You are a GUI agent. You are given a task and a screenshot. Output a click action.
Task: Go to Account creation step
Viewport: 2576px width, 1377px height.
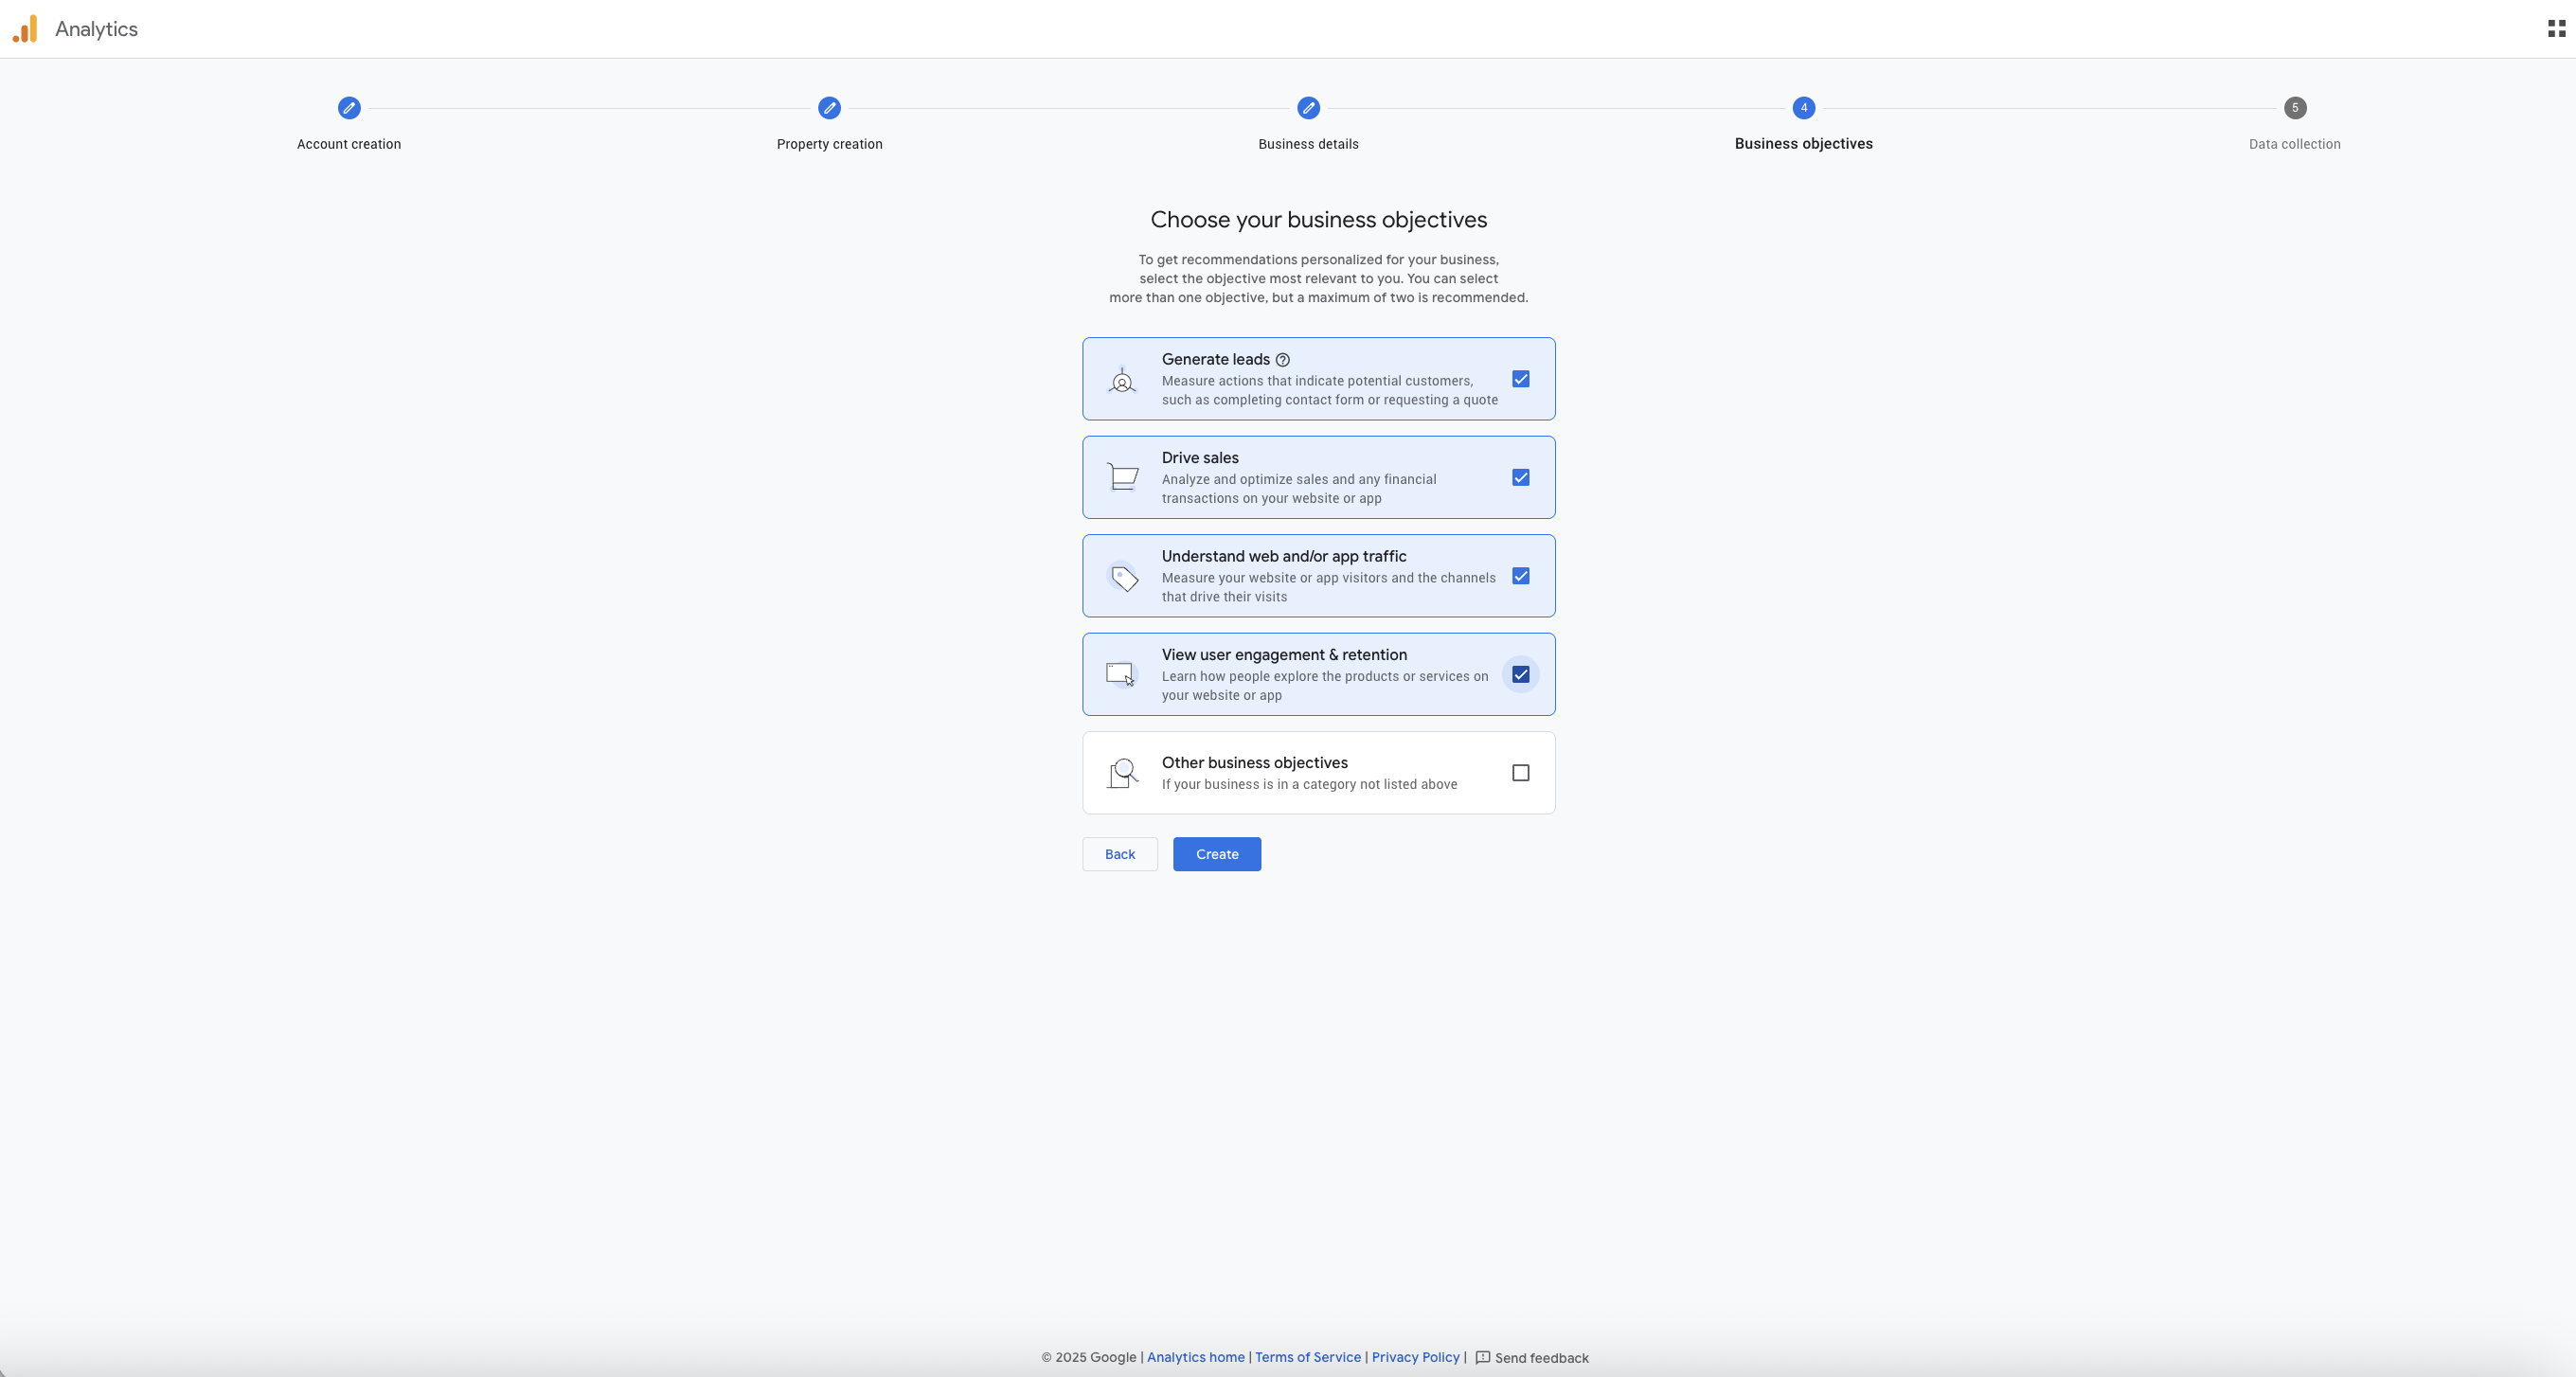349,108
